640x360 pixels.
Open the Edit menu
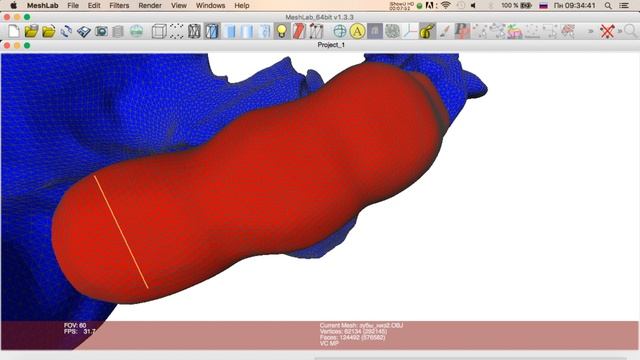tap(94, 5)
